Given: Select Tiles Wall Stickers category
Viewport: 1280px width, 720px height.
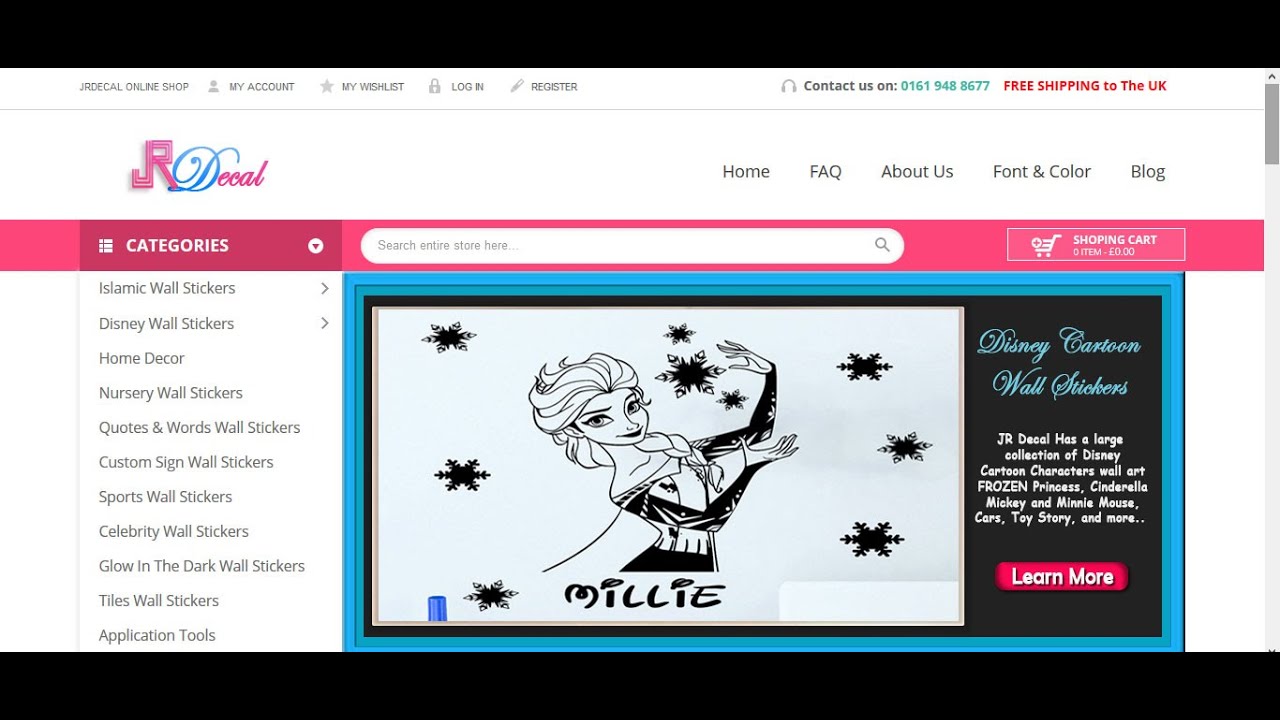Looking at the screenshot, I should click(x=158, y=601).
